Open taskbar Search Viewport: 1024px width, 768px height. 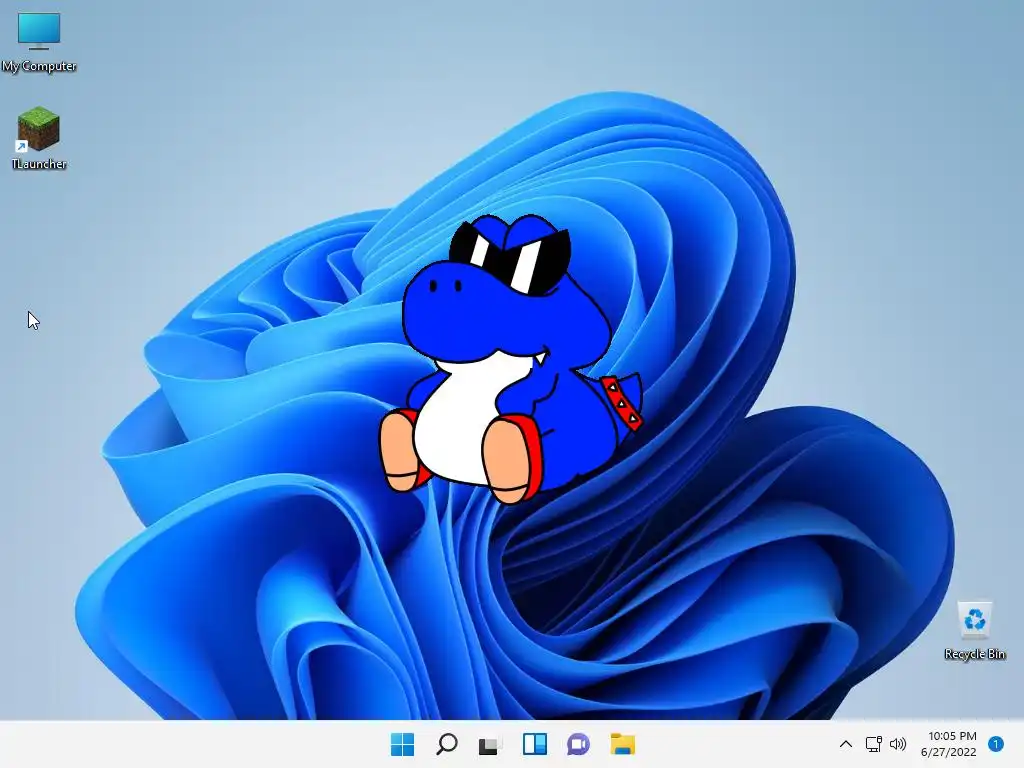point(447,744)
